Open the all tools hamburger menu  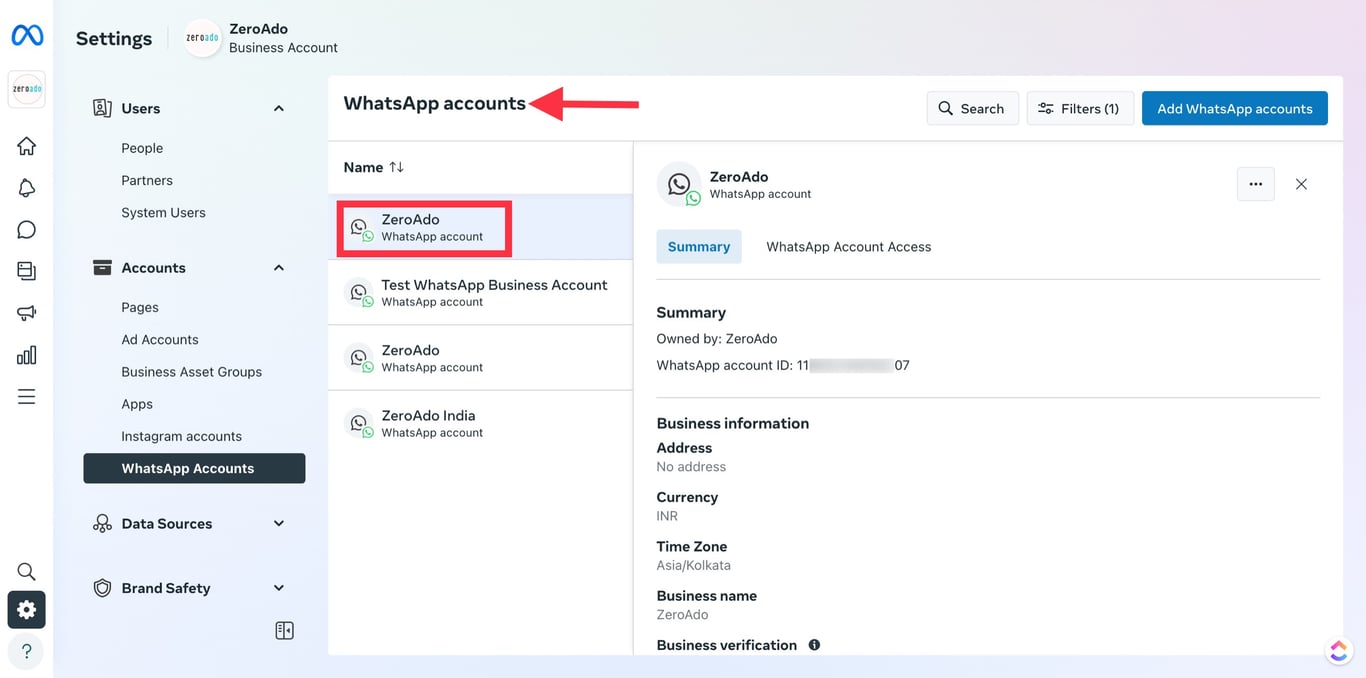(27, 397)
